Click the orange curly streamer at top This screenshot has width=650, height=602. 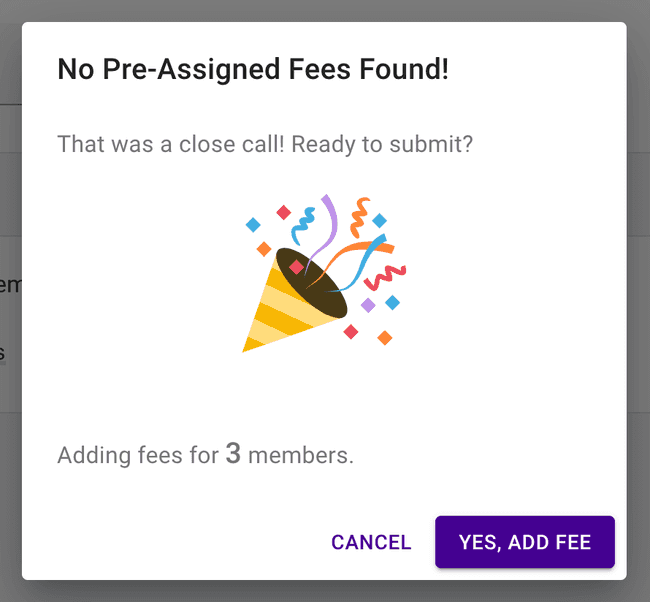359,216
